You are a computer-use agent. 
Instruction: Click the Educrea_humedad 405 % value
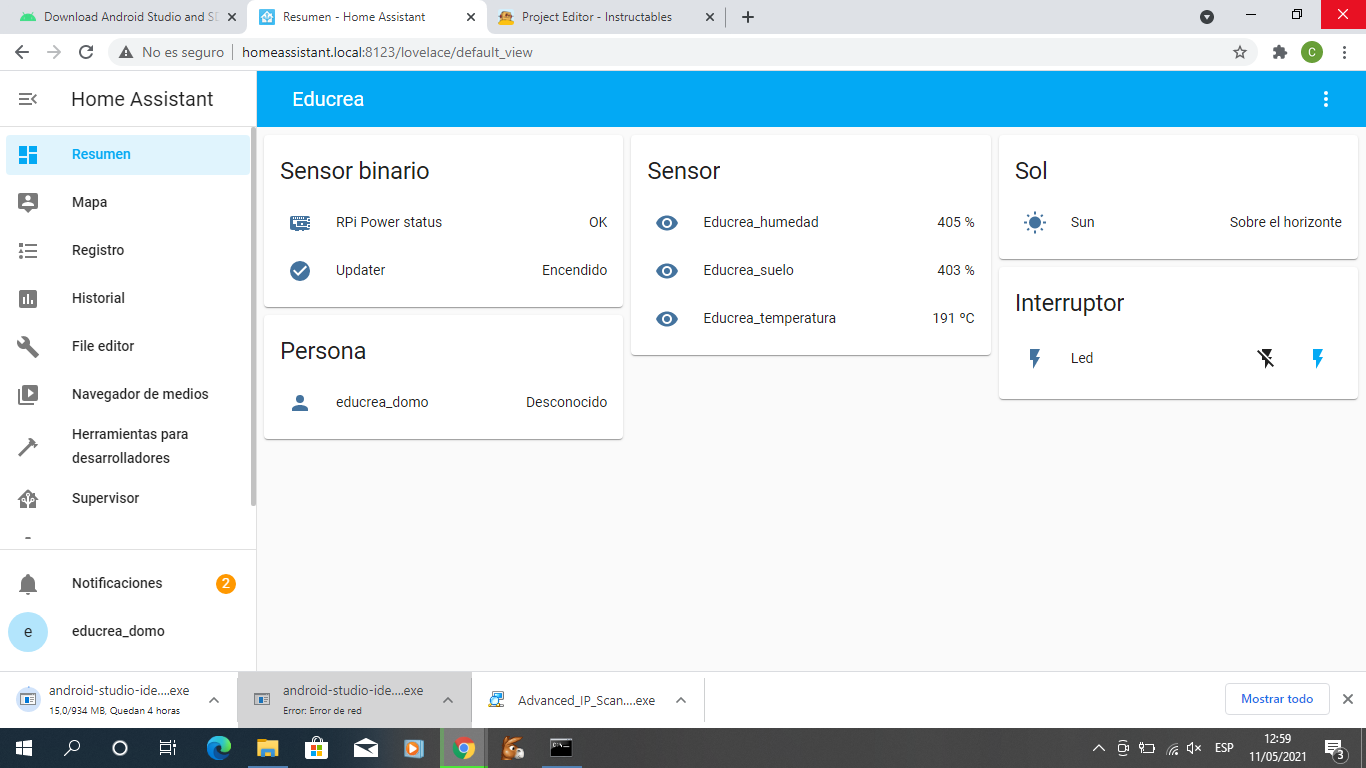956,222
